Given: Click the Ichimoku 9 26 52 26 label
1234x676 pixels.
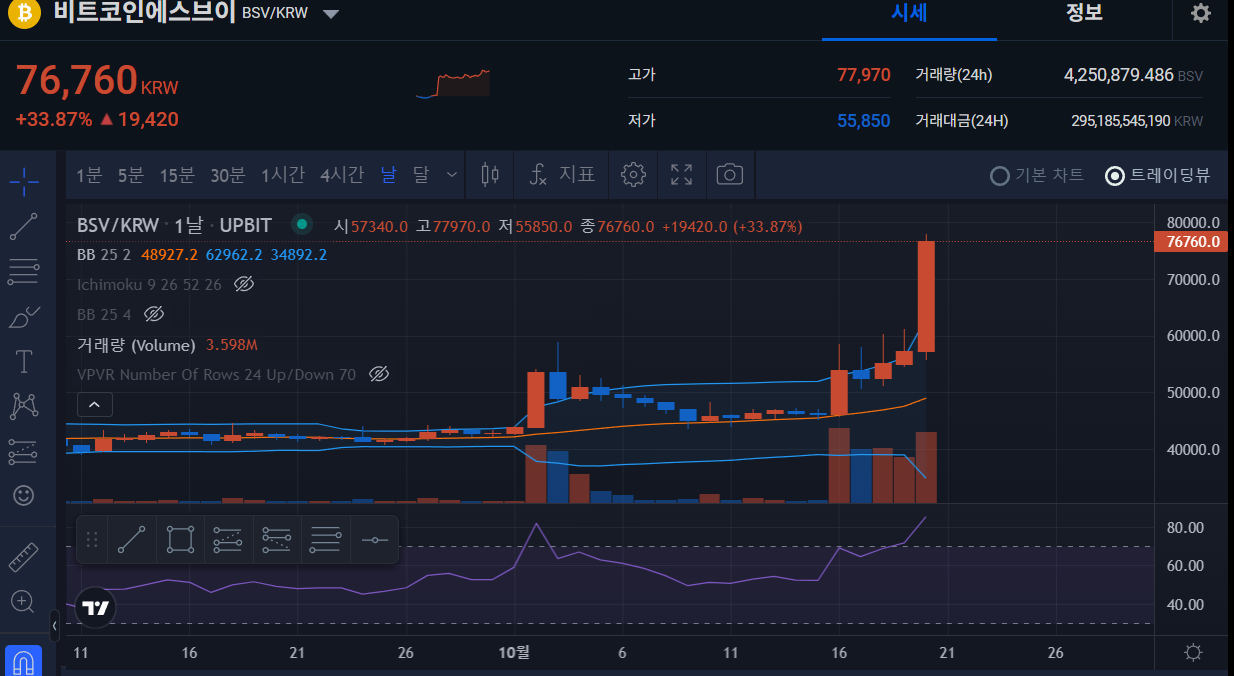Looking at the screenshot, I should [149, 285].
